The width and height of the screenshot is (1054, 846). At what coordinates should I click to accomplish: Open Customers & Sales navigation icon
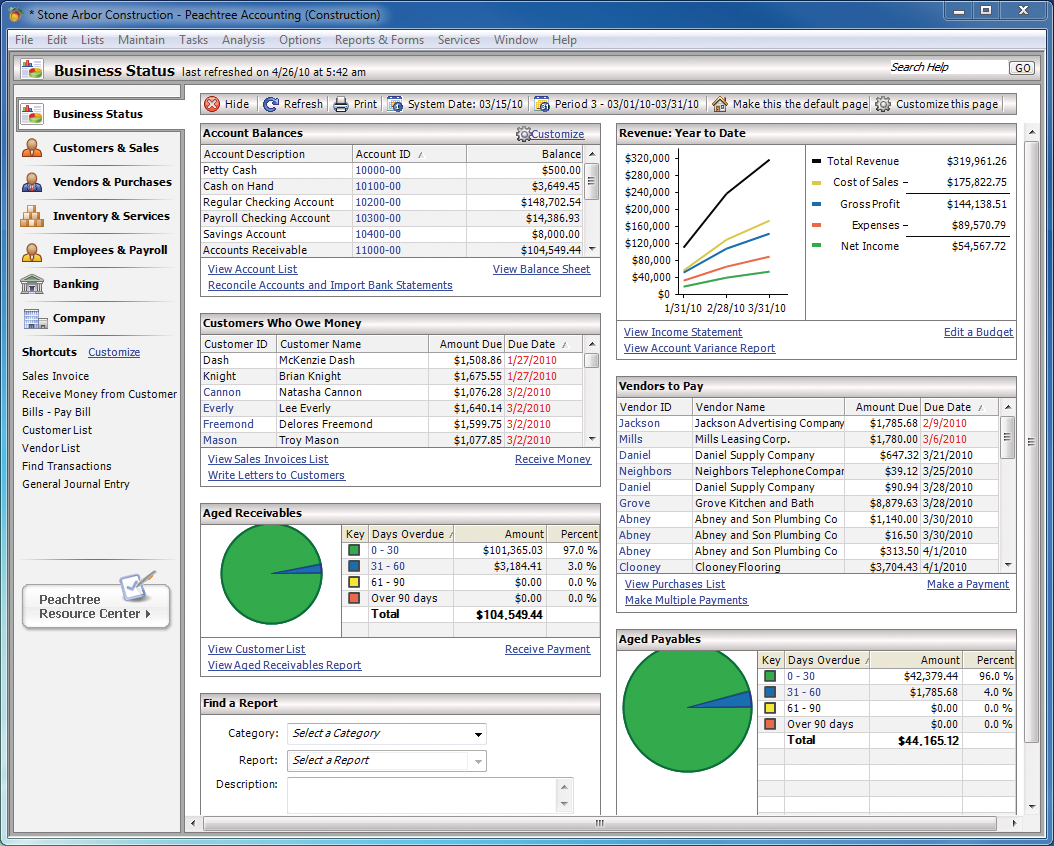click(x=33, y=148)
